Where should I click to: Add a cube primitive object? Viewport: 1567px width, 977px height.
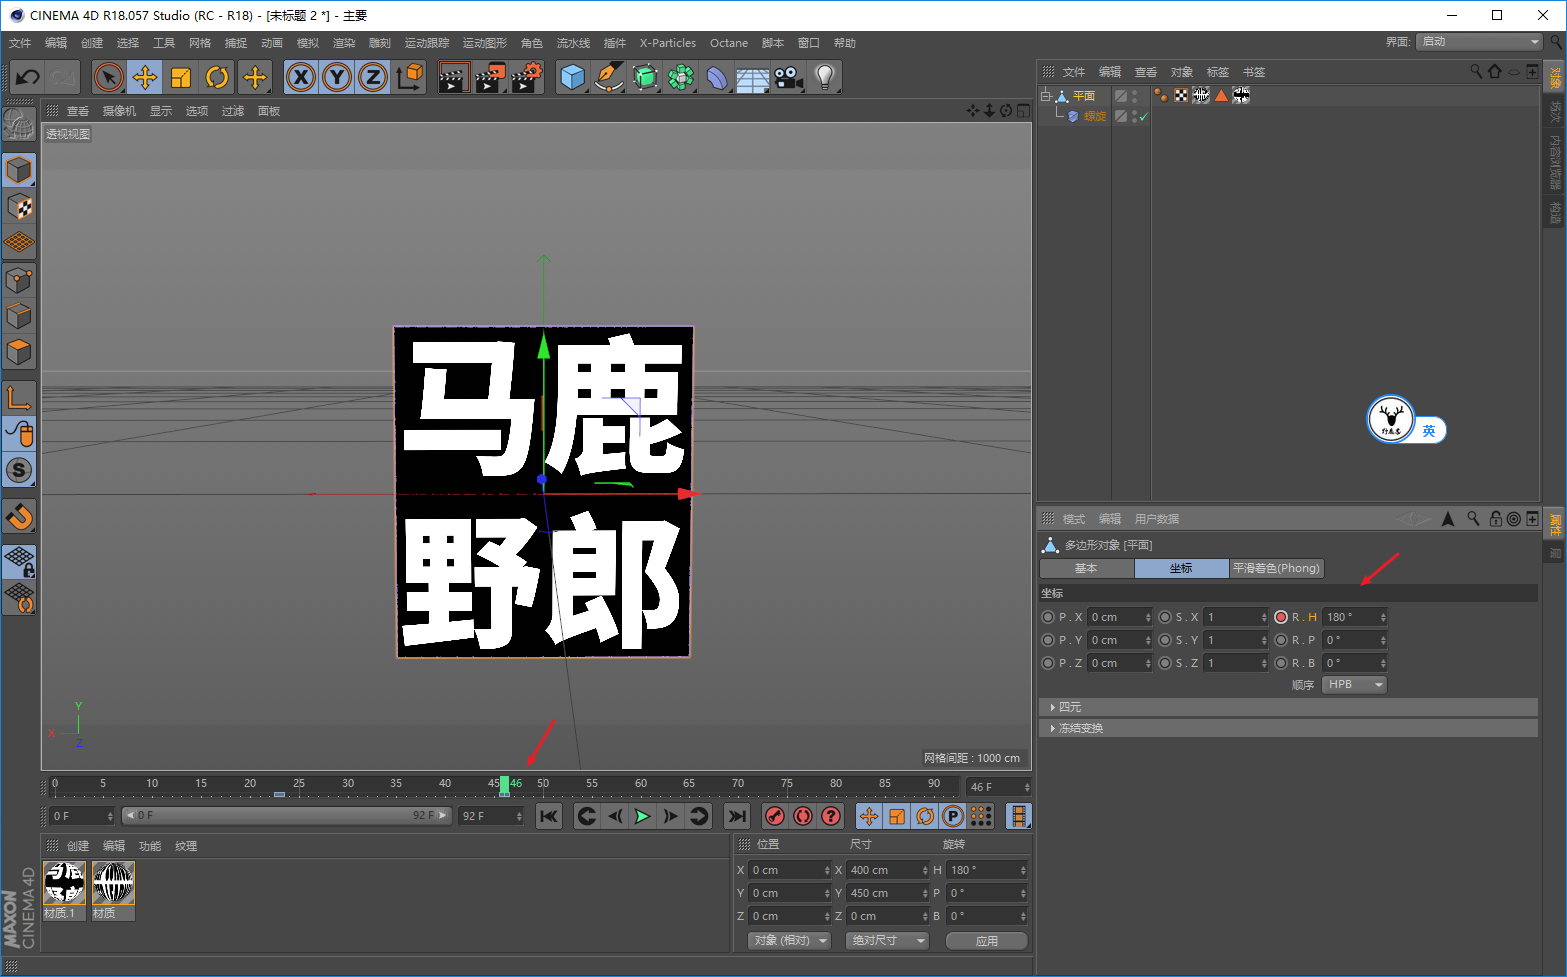pos(572,77)
